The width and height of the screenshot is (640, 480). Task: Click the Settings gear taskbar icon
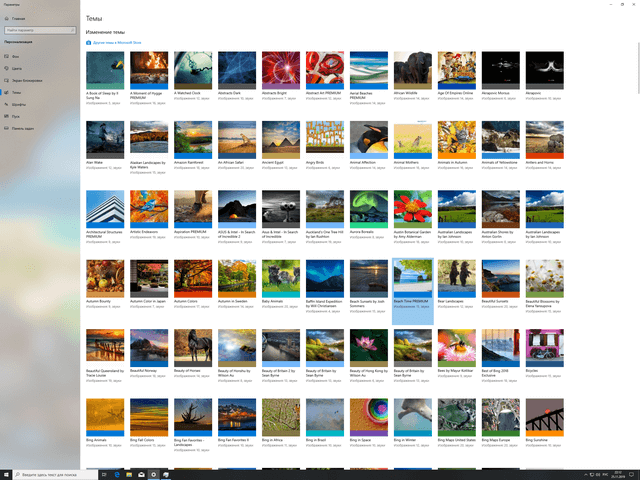[x=153, y=475]
